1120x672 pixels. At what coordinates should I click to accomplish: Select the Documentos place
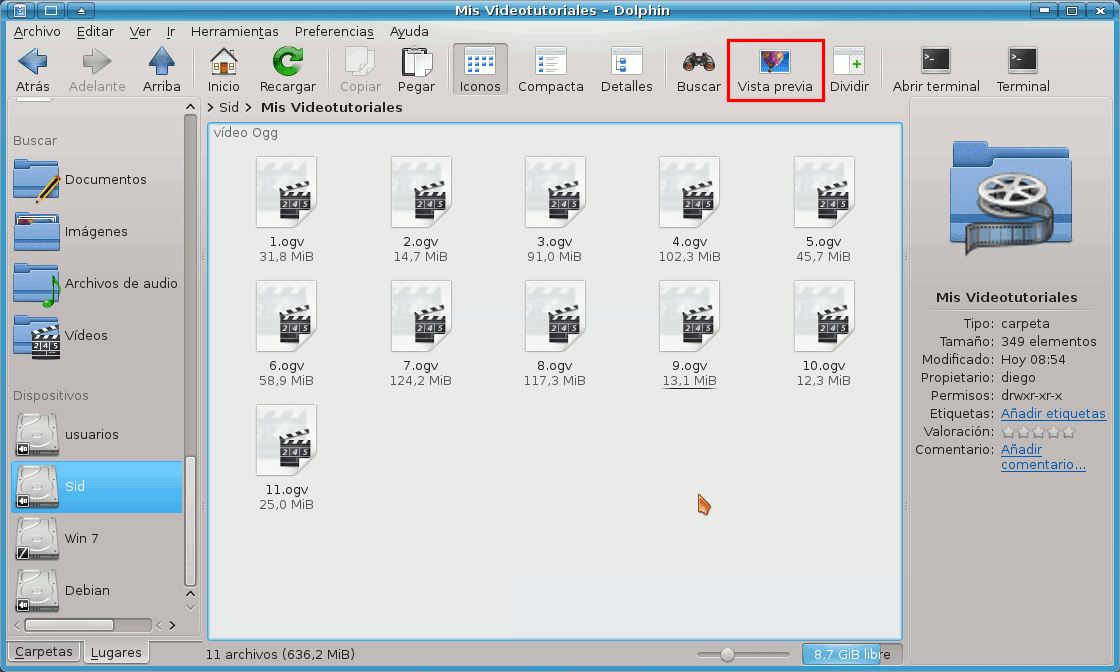[x=96, y=180]
